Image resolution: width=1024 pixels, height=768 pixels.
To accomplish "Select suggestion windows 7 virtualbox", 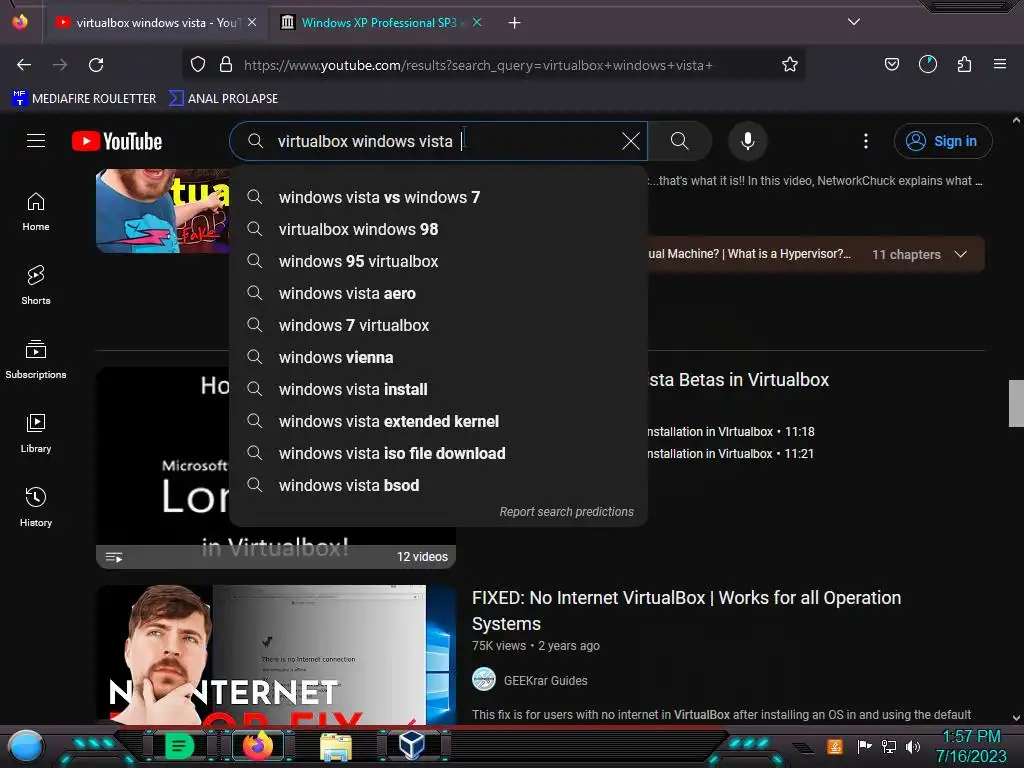I will point(438,325).
